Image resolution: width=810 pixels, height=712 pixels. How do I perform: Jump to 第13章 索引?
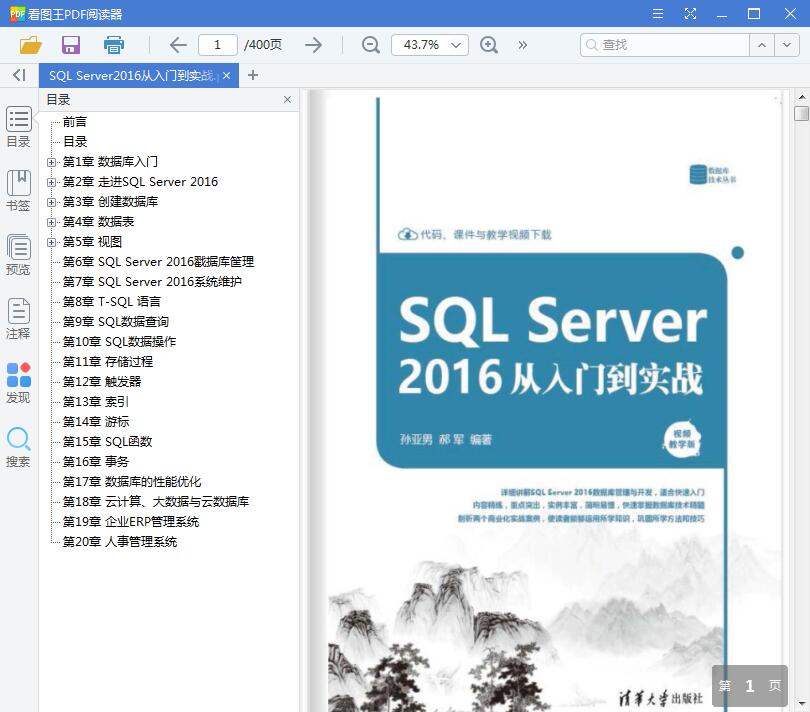96,401
